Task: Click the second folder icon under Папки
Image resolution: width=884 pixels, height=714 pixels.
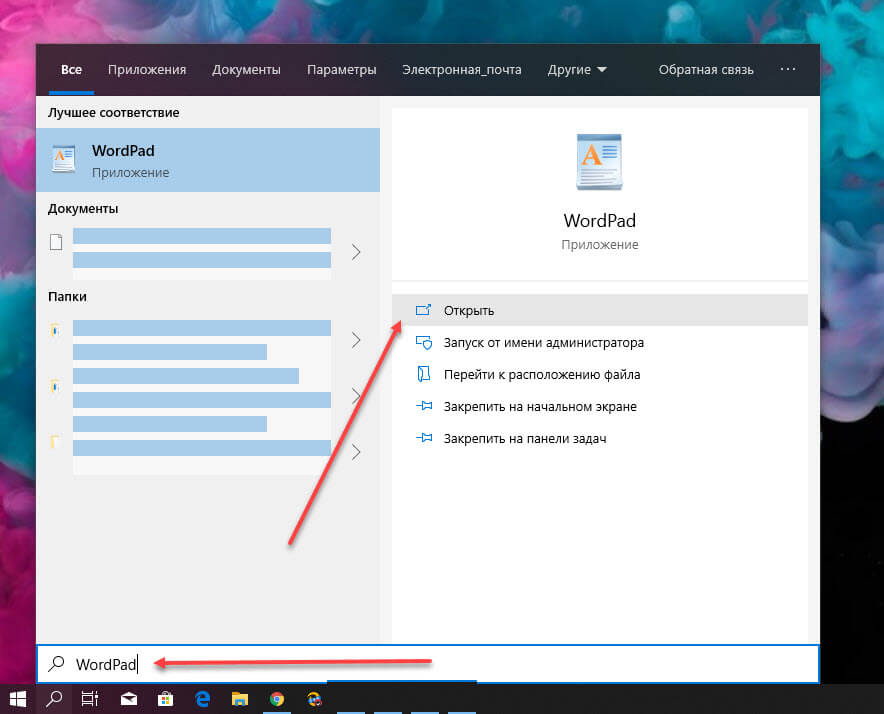Action: point(55,386)
